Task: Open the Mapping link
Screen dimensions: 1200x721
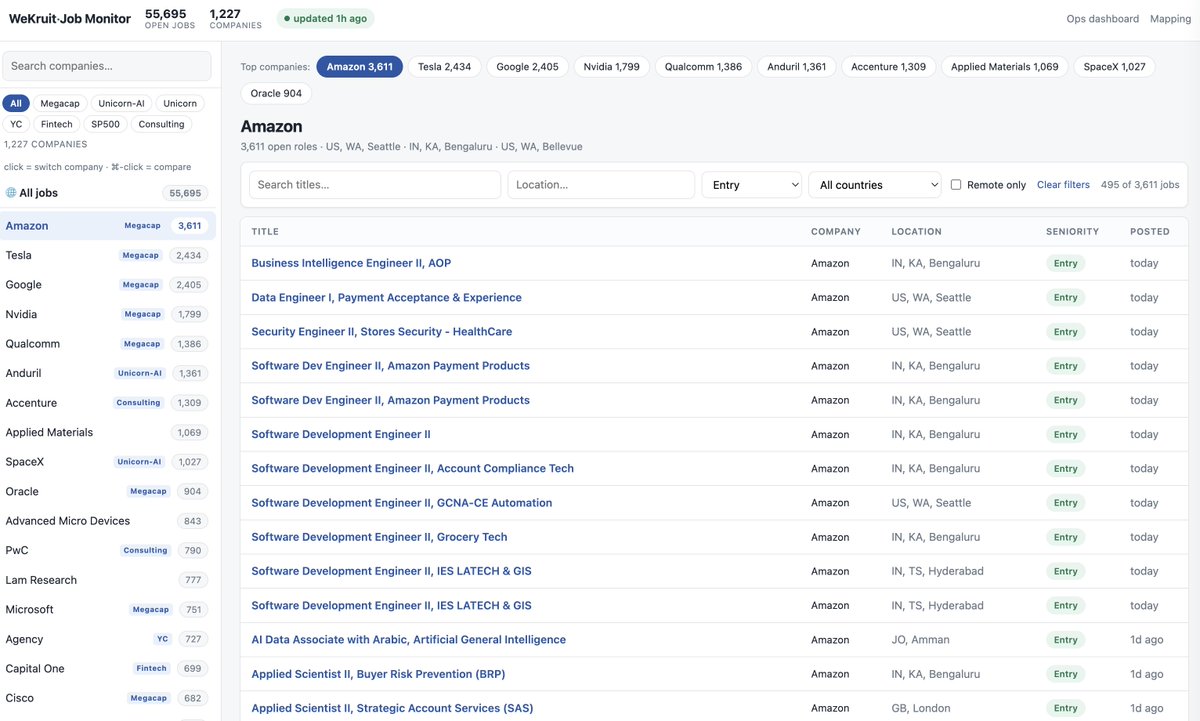Action: tap(1170, 19)
